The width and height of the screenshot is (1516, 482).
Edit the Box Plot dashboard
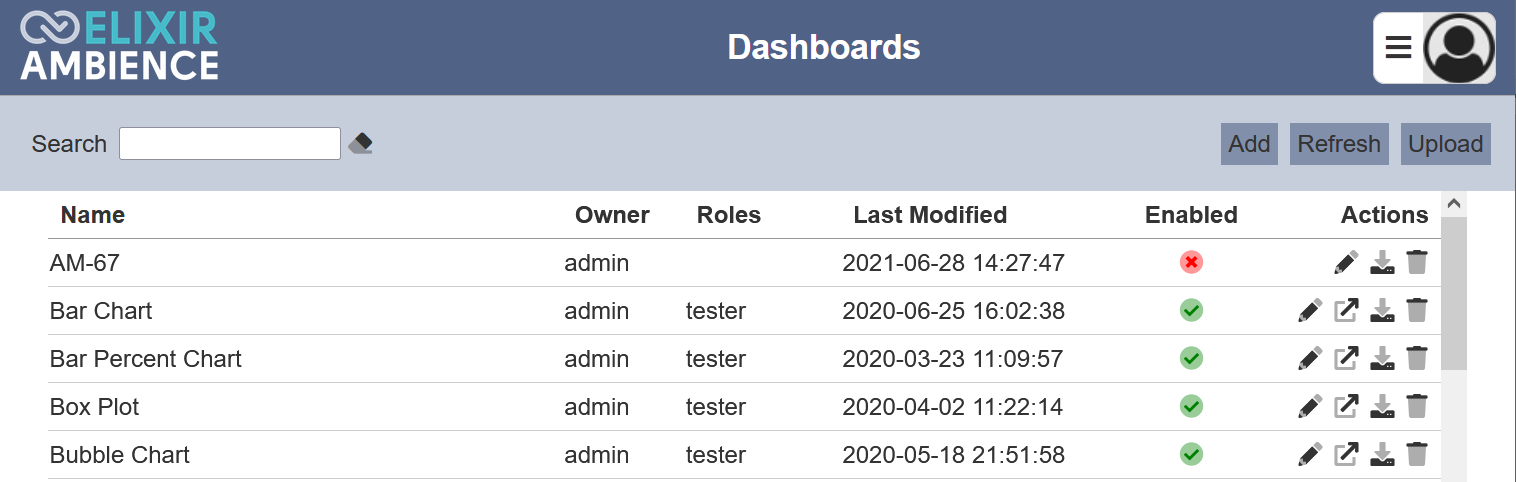1310,407
